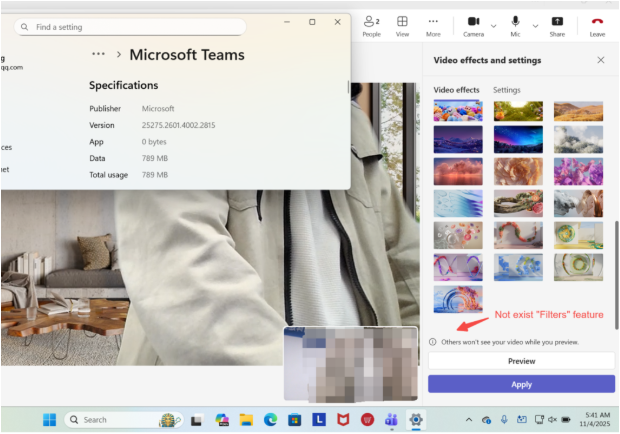The width and height of the screenshot is (620, 434).
Task: Click the search magnifier in Settings window
Action: point(25,27)
